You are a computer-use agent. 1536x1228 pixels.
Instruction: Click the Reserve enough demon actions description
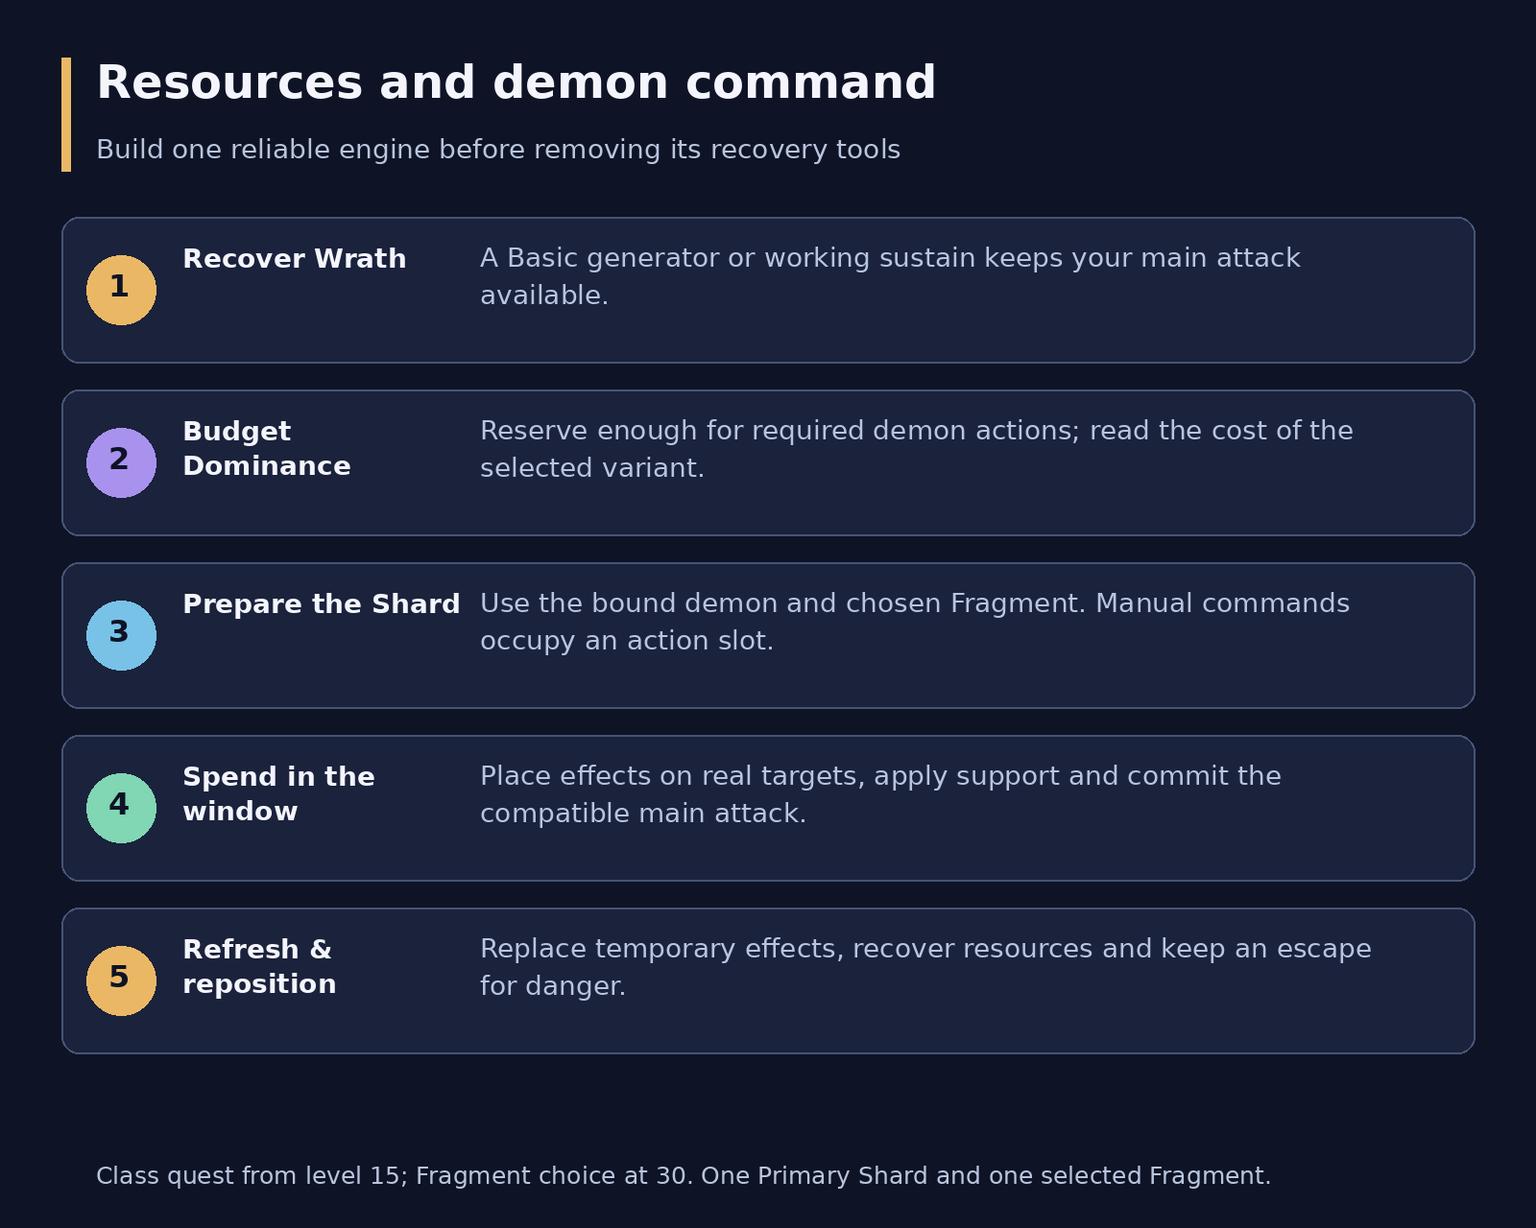pos(916,449)
